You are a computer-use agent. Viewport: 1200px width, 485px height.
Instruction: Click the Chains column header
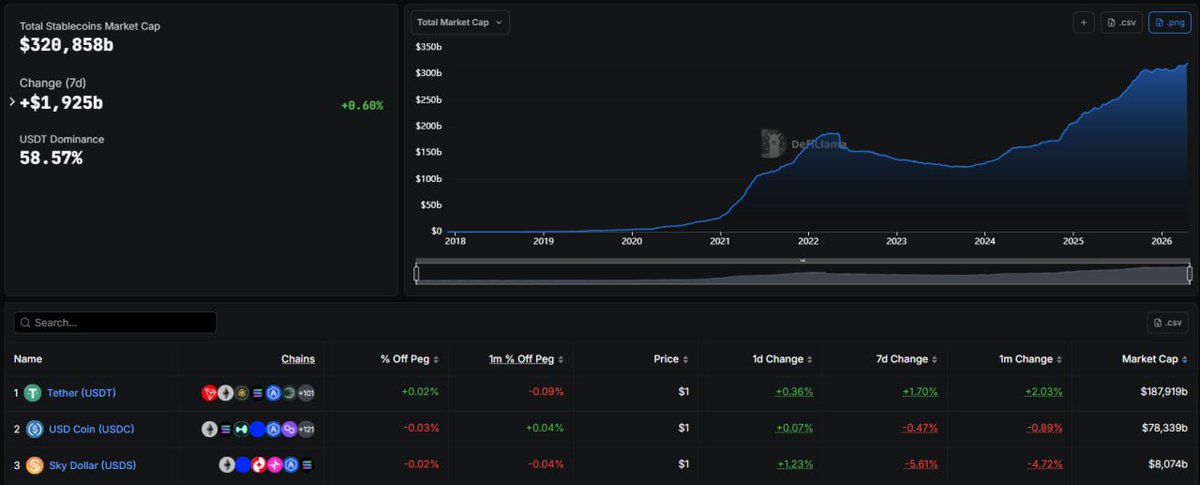298,359
